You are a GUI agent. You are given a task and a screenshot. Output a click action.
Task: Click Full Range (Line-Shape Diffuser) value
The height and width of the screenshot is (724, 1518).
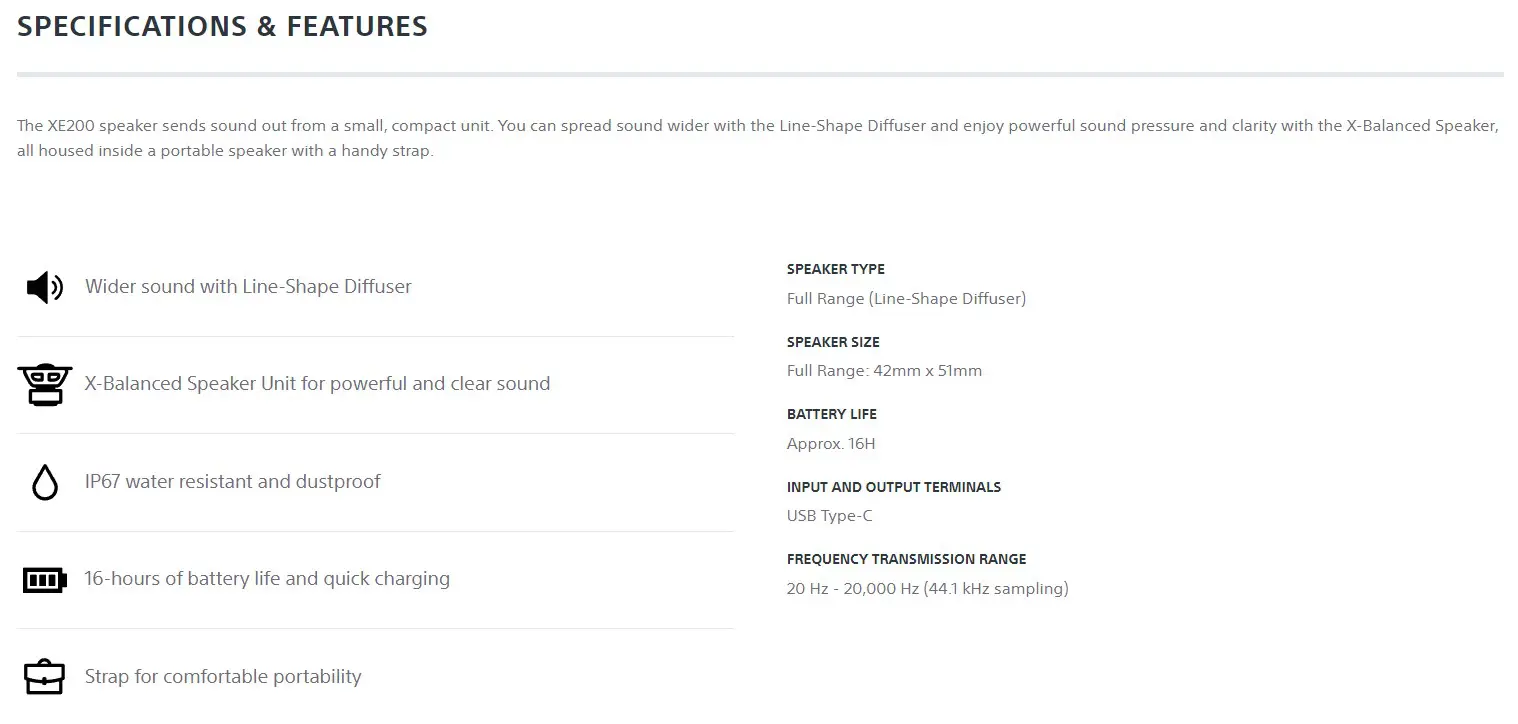906,298
